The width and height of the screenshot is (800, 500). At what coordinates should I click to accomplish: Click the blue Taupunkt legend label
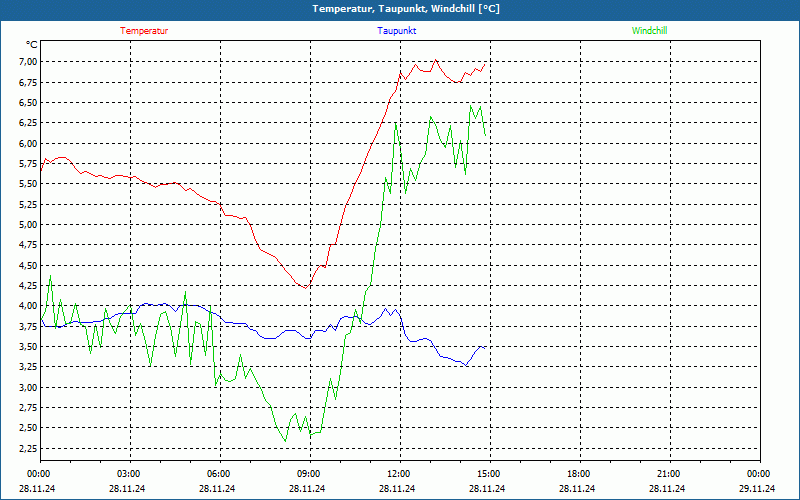click(396, 31)
